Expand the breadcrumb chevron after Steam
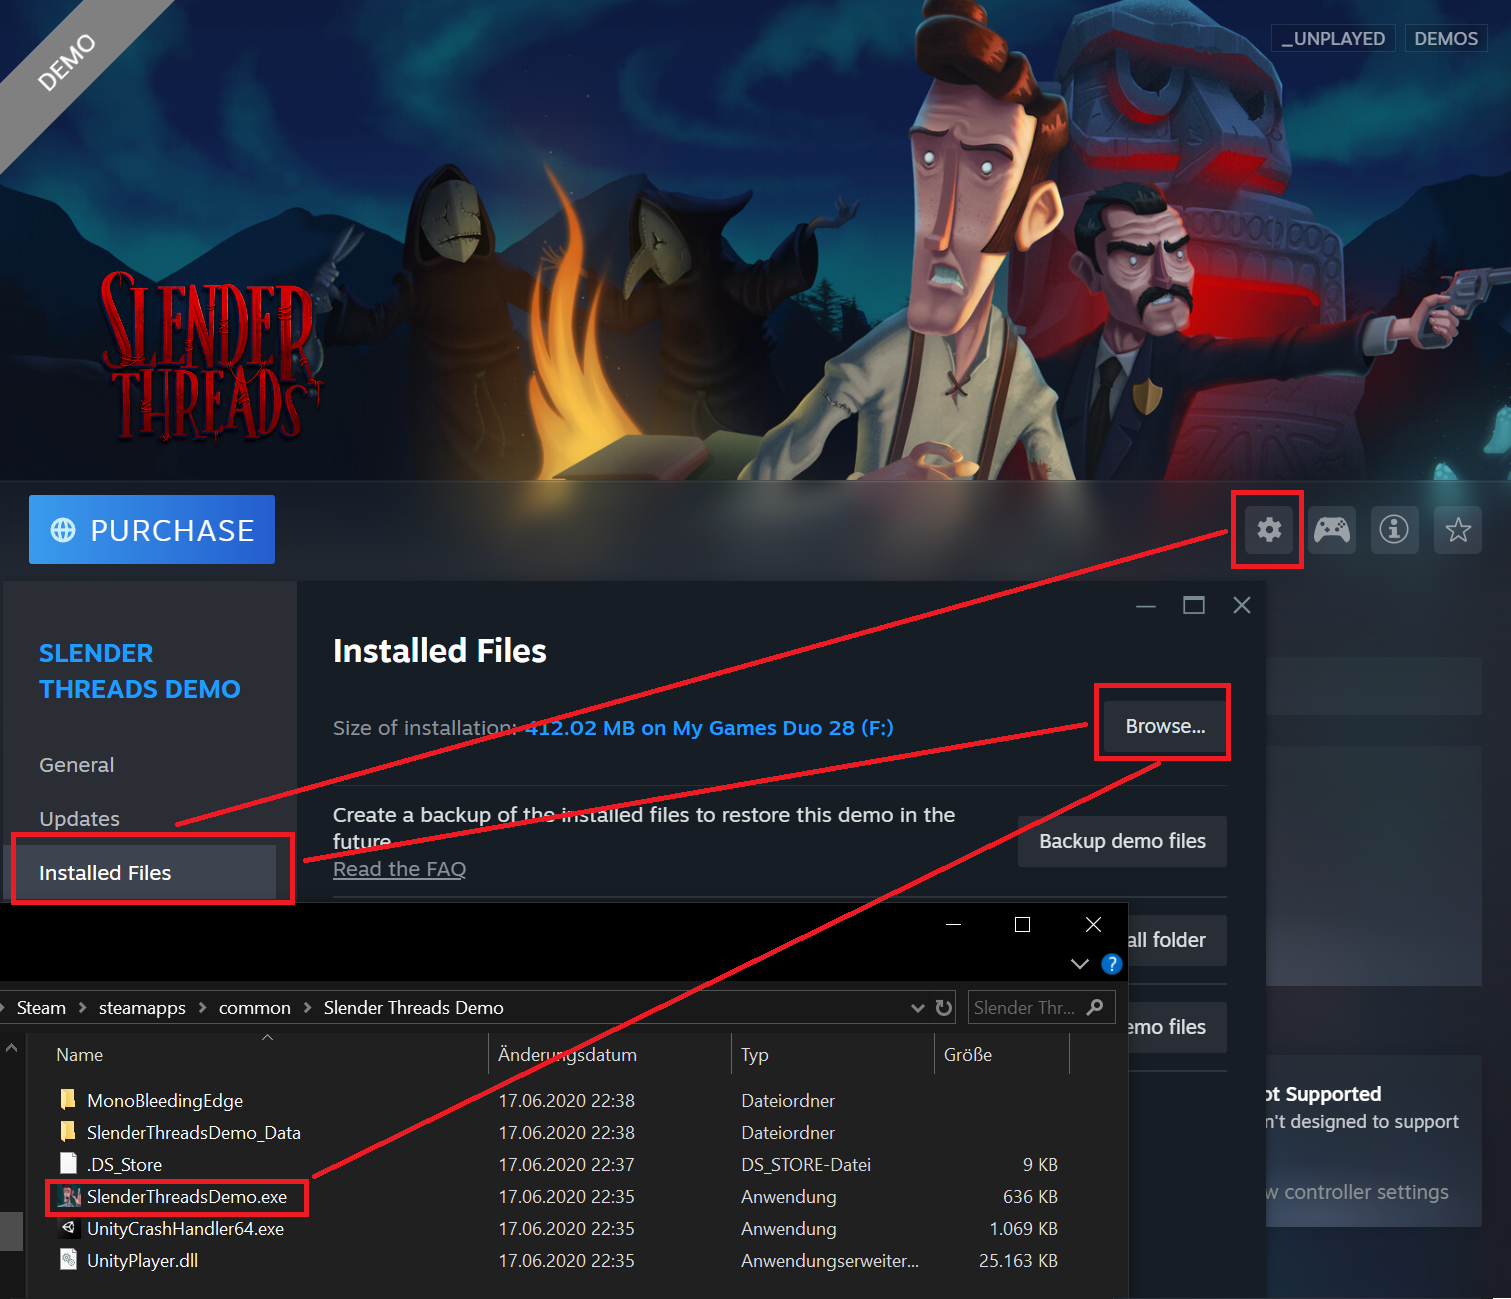This screenshot has width=1511, height=1299. pos(82,1008)
